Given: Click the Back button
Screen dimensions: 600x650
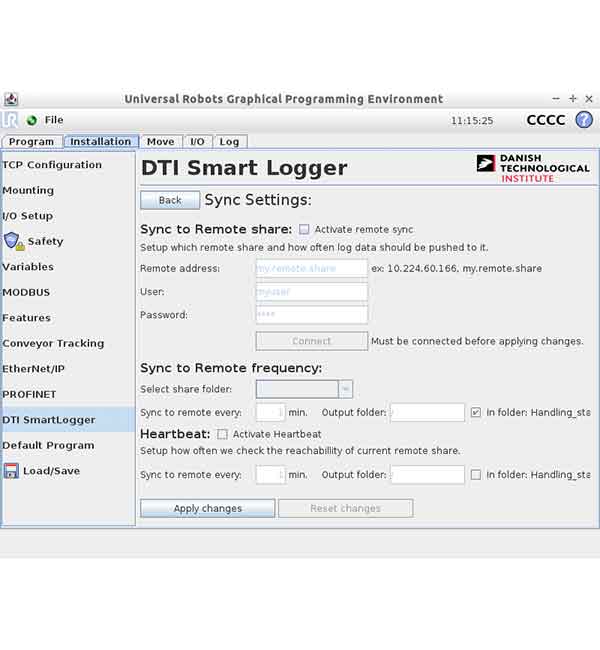Looking at the screenshot, I should tap(170, 200).
